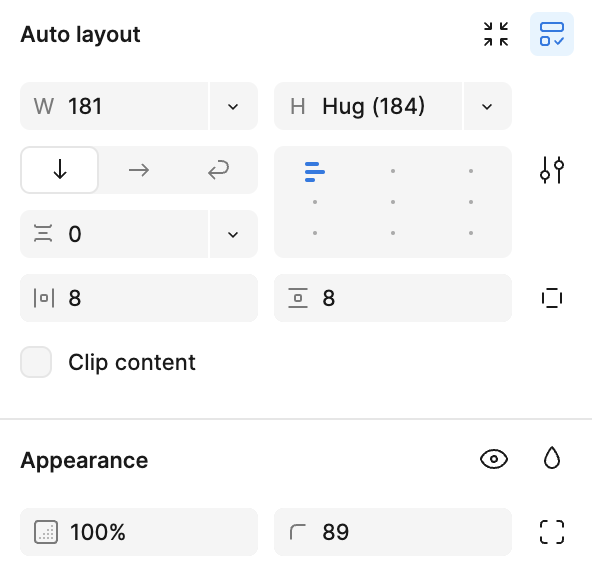The height and width of the screenshot is (574, 592).
Task: Toggle the highlighted auto layout button
Action: (x=552, y=34)
